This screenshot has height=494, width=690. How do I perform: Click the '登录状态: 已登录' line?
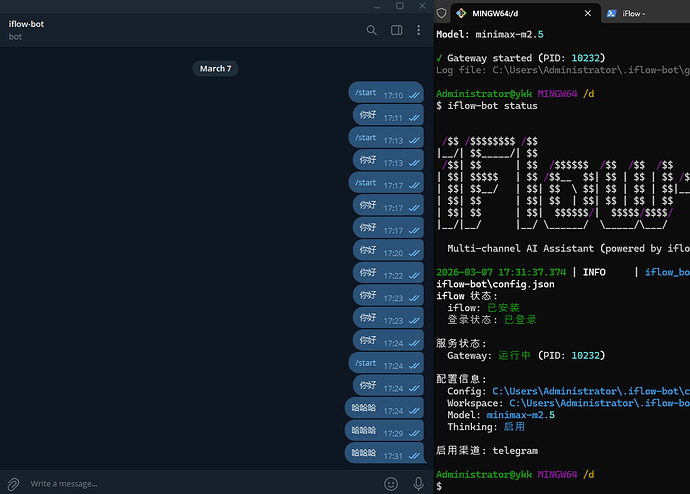click(492, 320)
